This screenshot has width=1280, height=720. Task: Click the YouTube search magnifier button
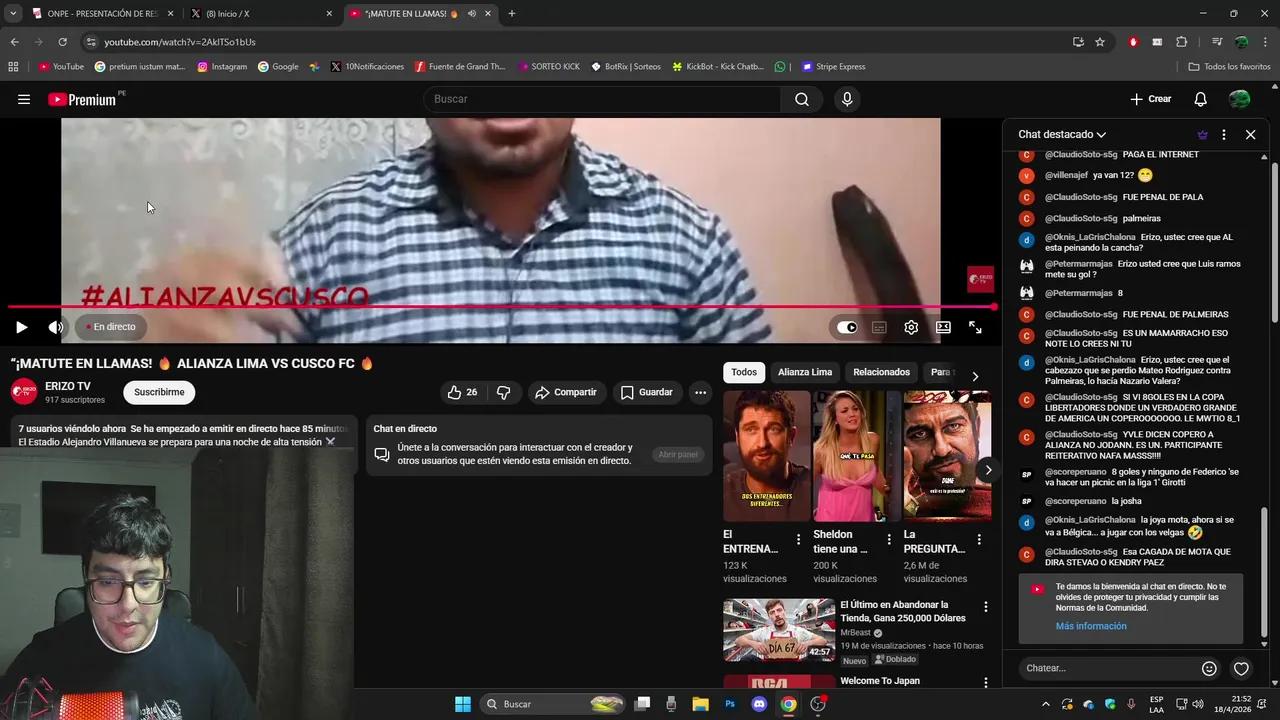point(802,99)
